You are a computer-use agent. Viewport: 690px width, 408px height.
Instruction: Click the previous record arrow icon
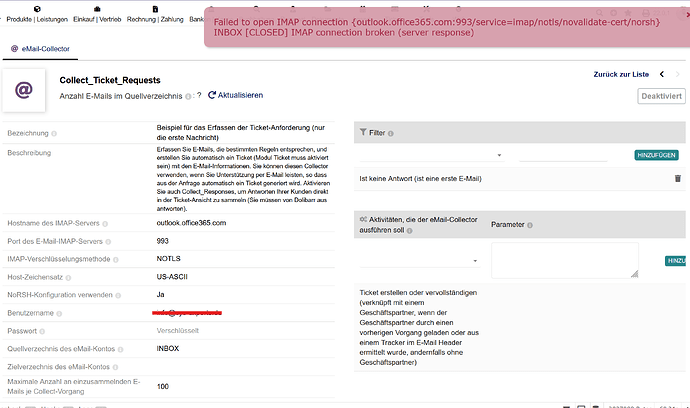(x=659, y=74)
